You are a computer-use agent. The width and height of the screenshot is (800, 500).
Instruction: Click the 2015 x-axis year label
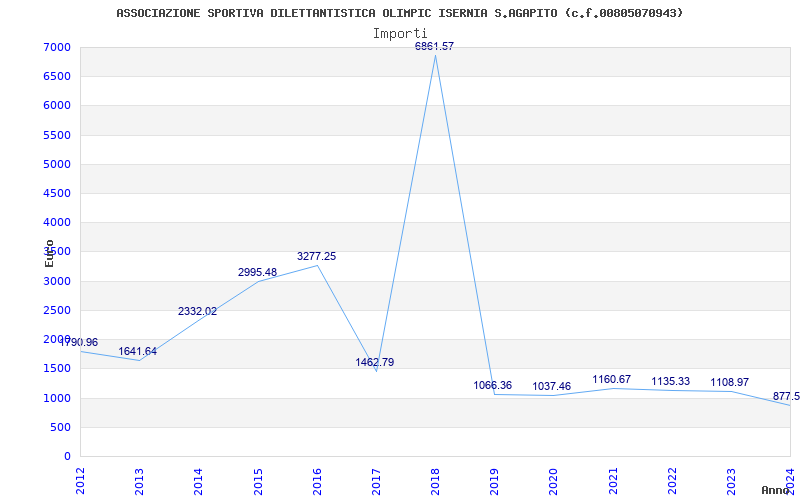point(258,481)
